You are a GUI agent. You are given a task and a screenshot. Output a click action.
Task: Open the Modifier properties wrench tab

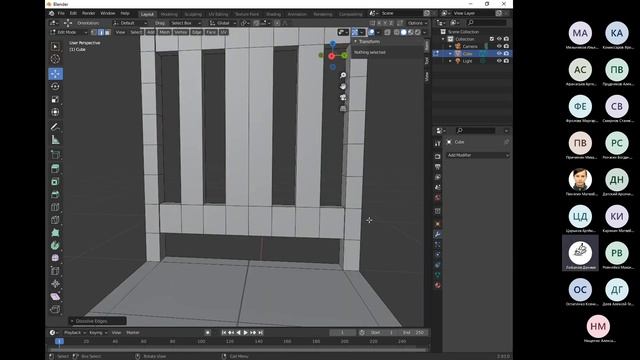point(438,234)
